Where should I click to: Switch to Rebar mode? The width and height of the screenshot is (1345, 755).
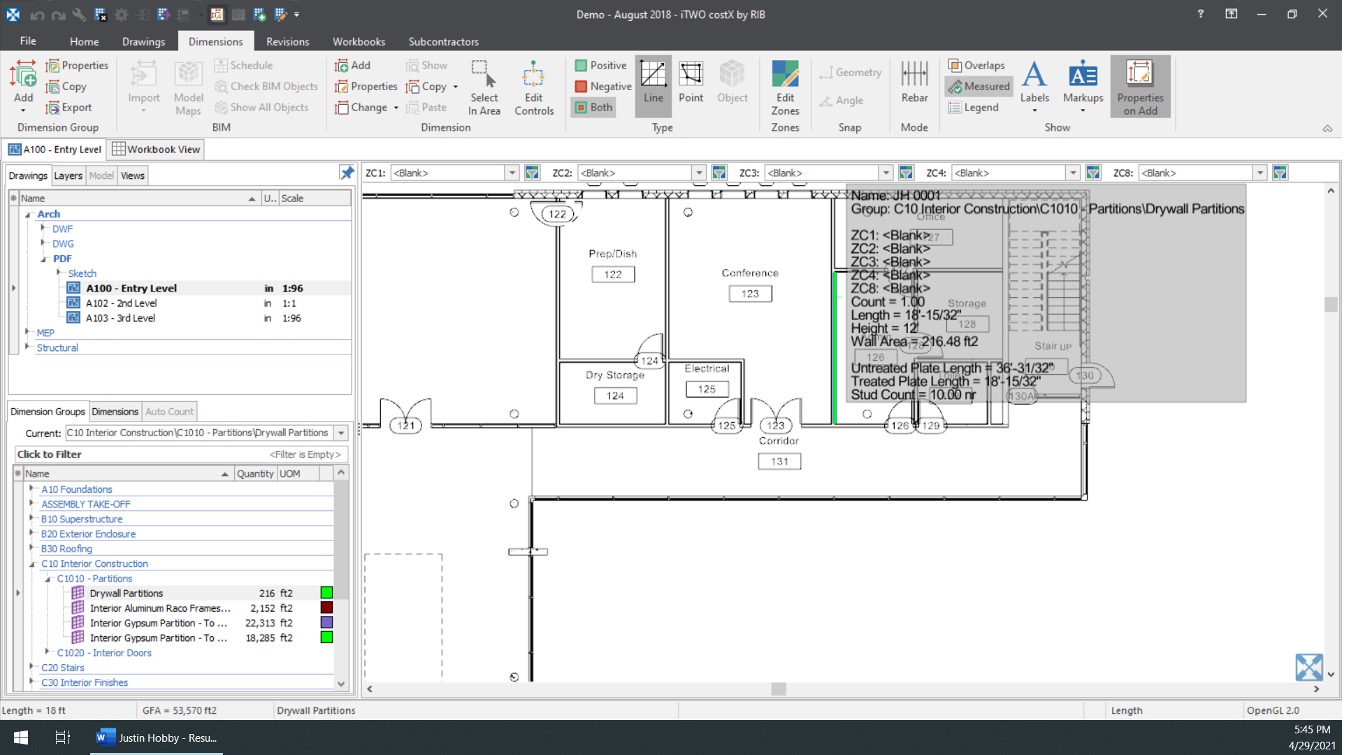point(914,81)
